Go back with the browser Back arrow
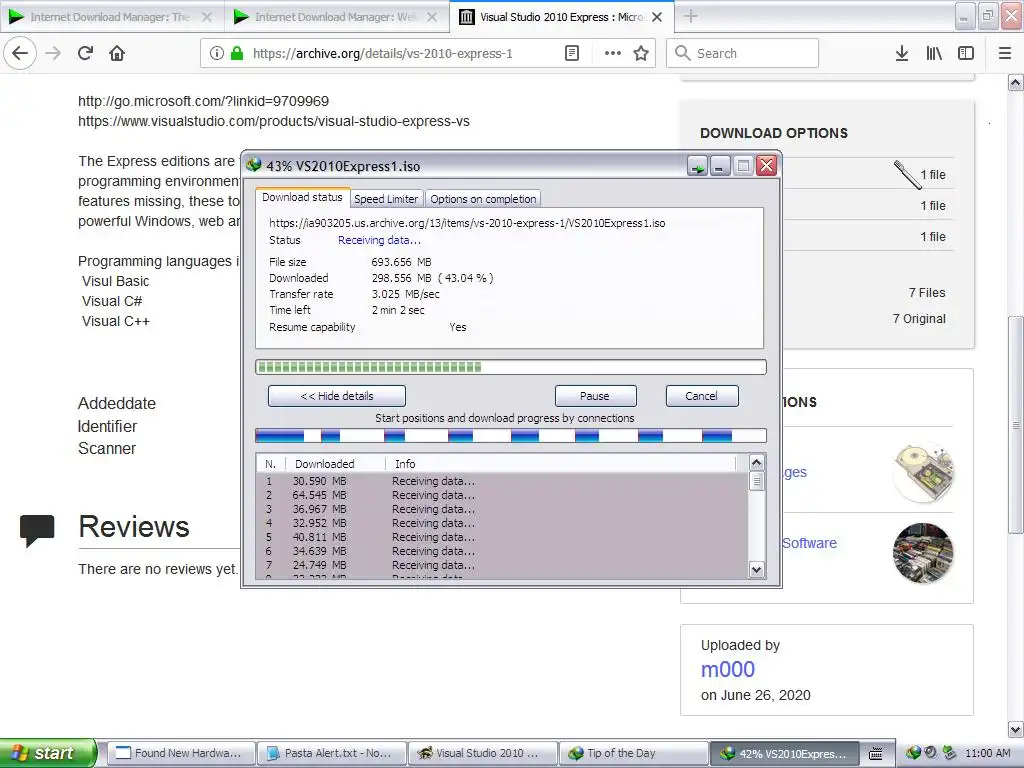The height and width of the screenshot is (768, 1024). pyautogui.click(x=20, y=53)
